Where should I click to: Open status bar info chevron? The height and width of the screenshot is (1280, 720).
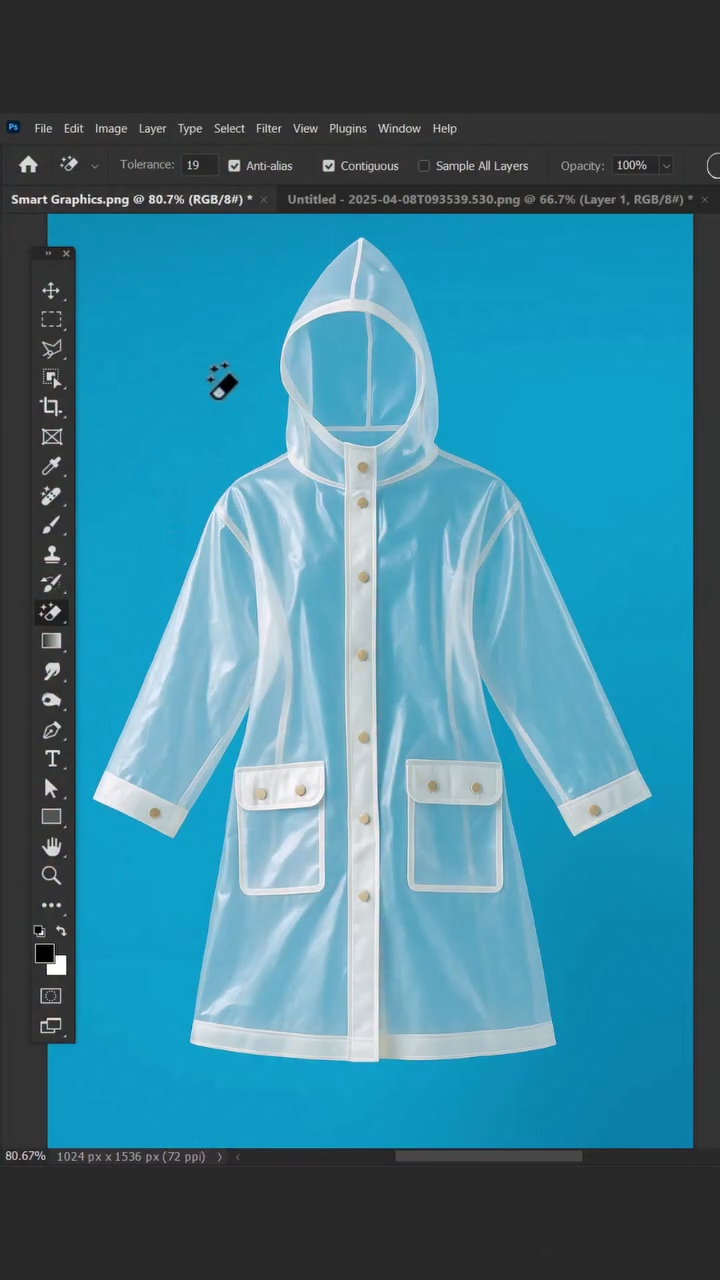pyautogui.click(x=220, y=1157)
